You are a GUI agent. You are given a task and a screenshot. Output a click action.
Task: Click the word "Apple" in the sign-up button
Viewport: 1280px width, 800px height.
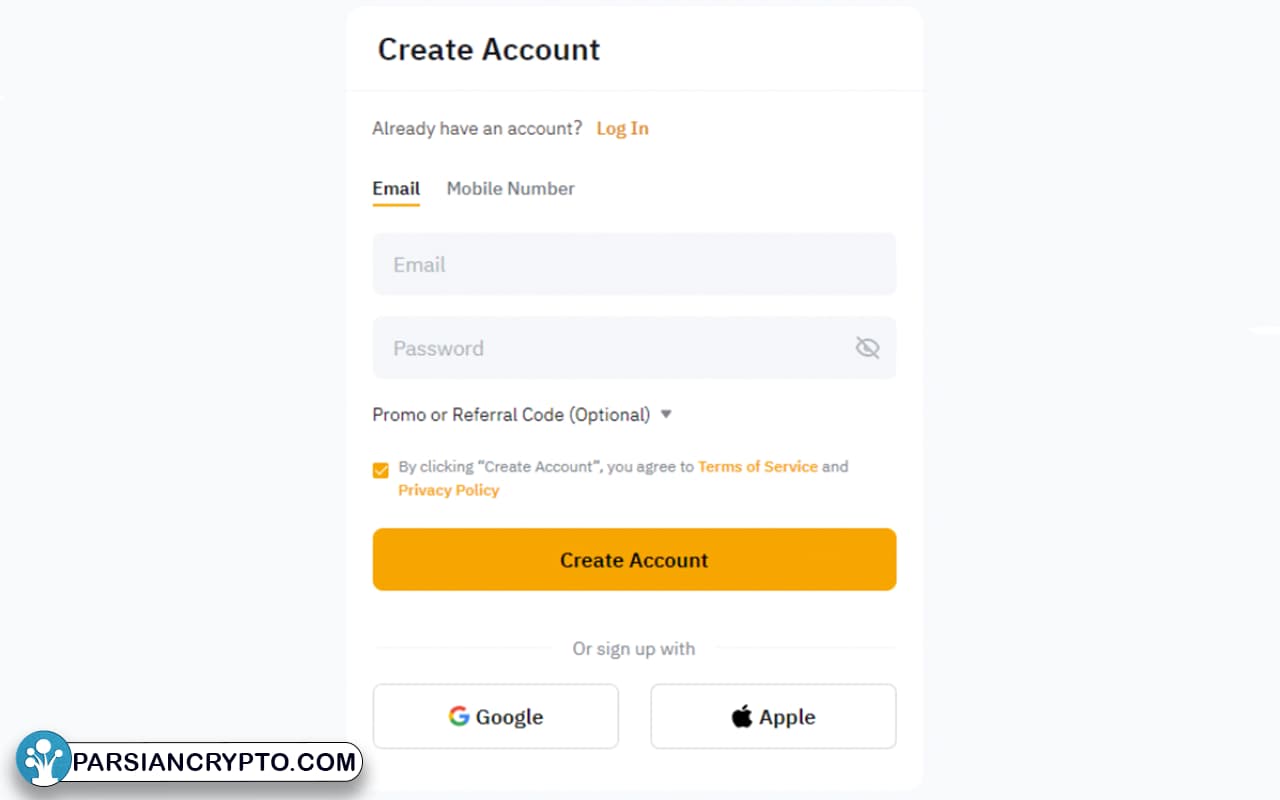[787, 717]
